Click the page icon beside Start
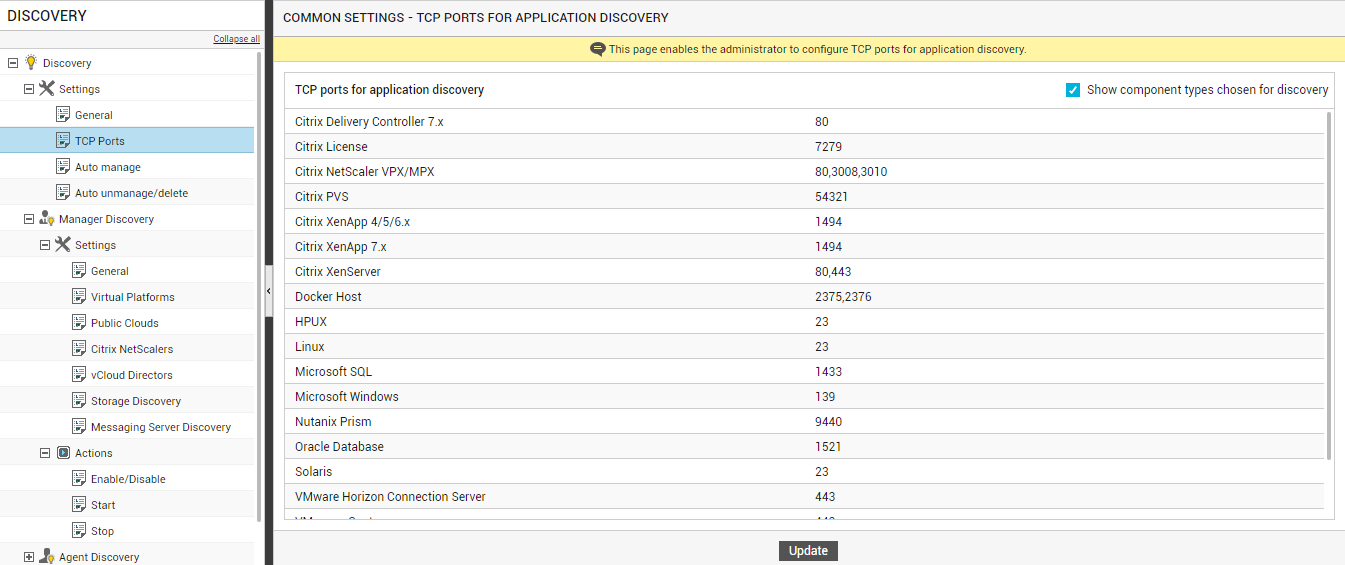This screenshot has height=565, width=1345. click(79, 504)
